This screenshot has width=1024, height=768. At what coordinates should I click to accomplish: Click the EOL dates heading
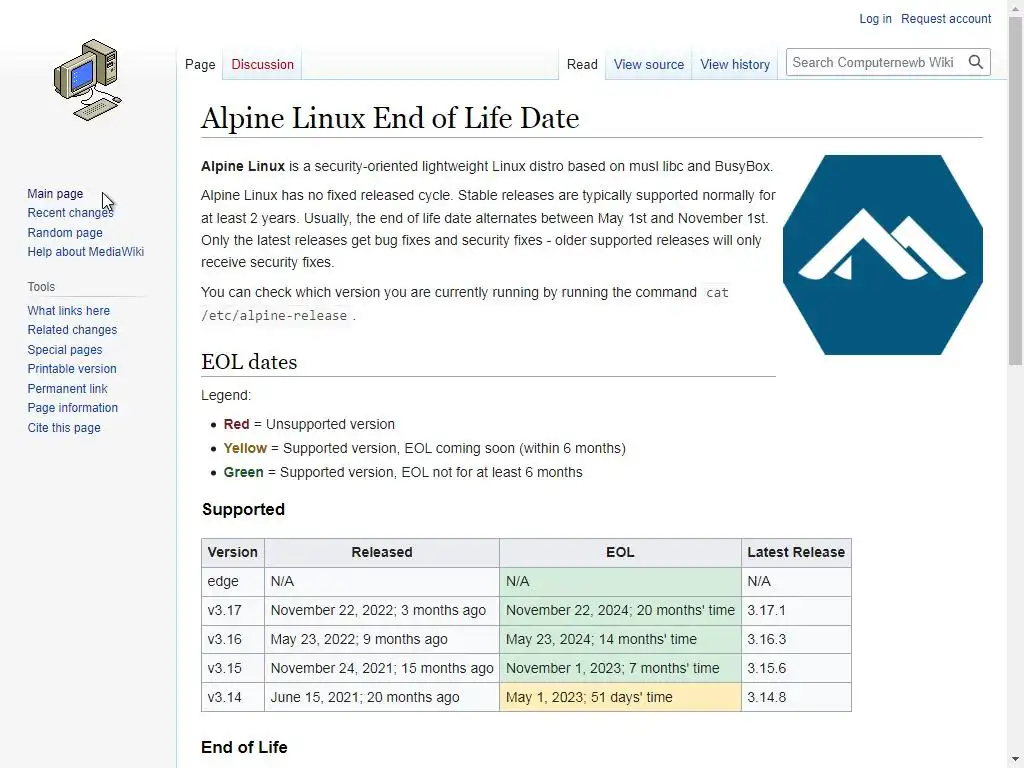point(249,362)
